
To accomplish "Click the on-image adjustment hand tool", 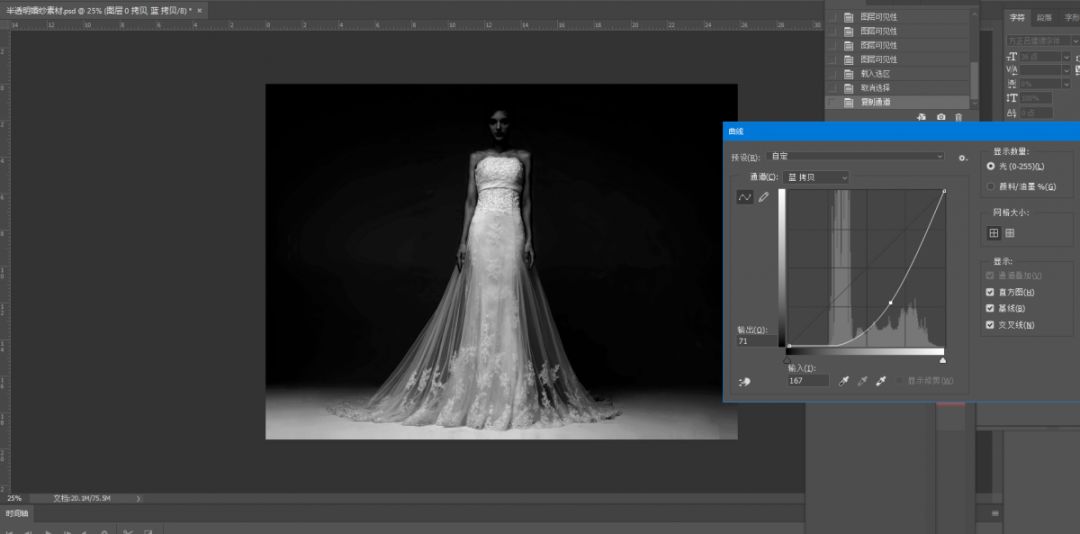I will (x=744, y=381).
